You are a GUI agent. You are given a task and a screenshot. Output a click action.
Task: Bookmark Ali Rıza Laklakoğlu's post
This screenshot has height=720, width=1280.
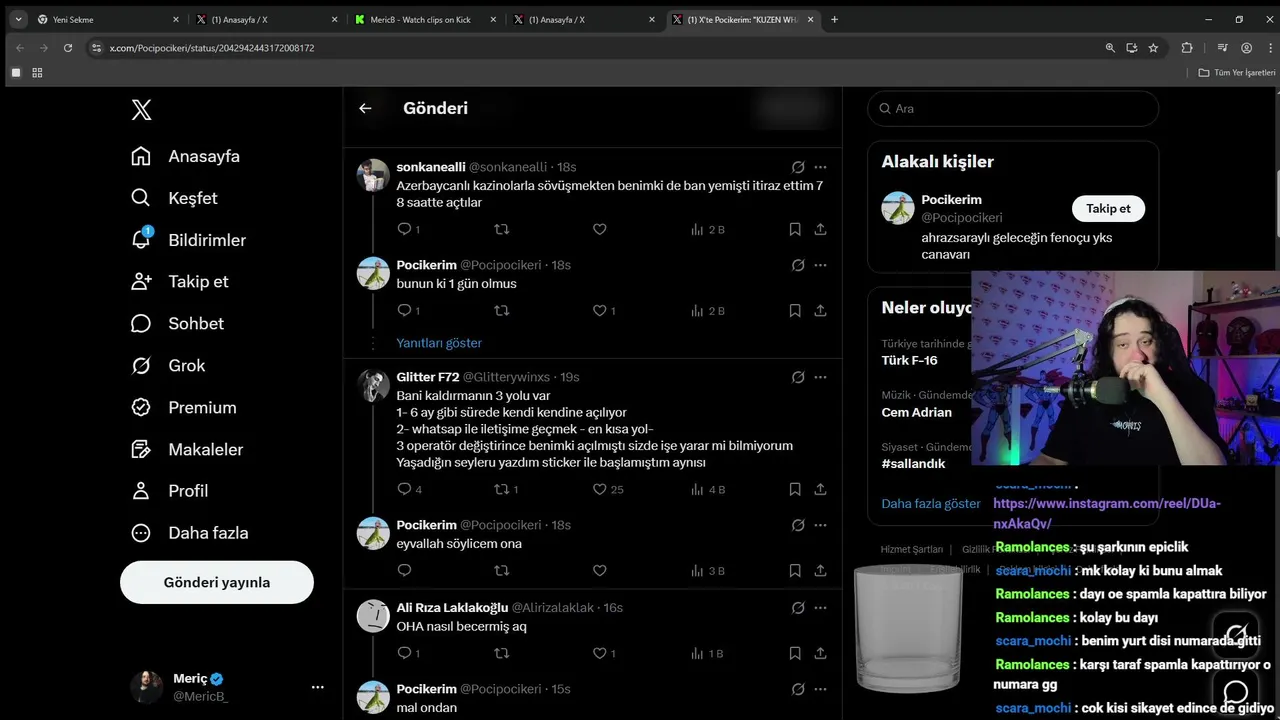(795, 653)
